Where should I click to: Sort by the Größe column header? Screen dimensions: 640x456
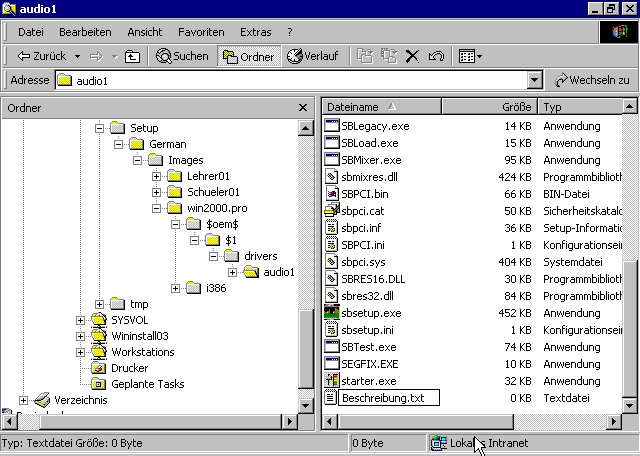490,107
